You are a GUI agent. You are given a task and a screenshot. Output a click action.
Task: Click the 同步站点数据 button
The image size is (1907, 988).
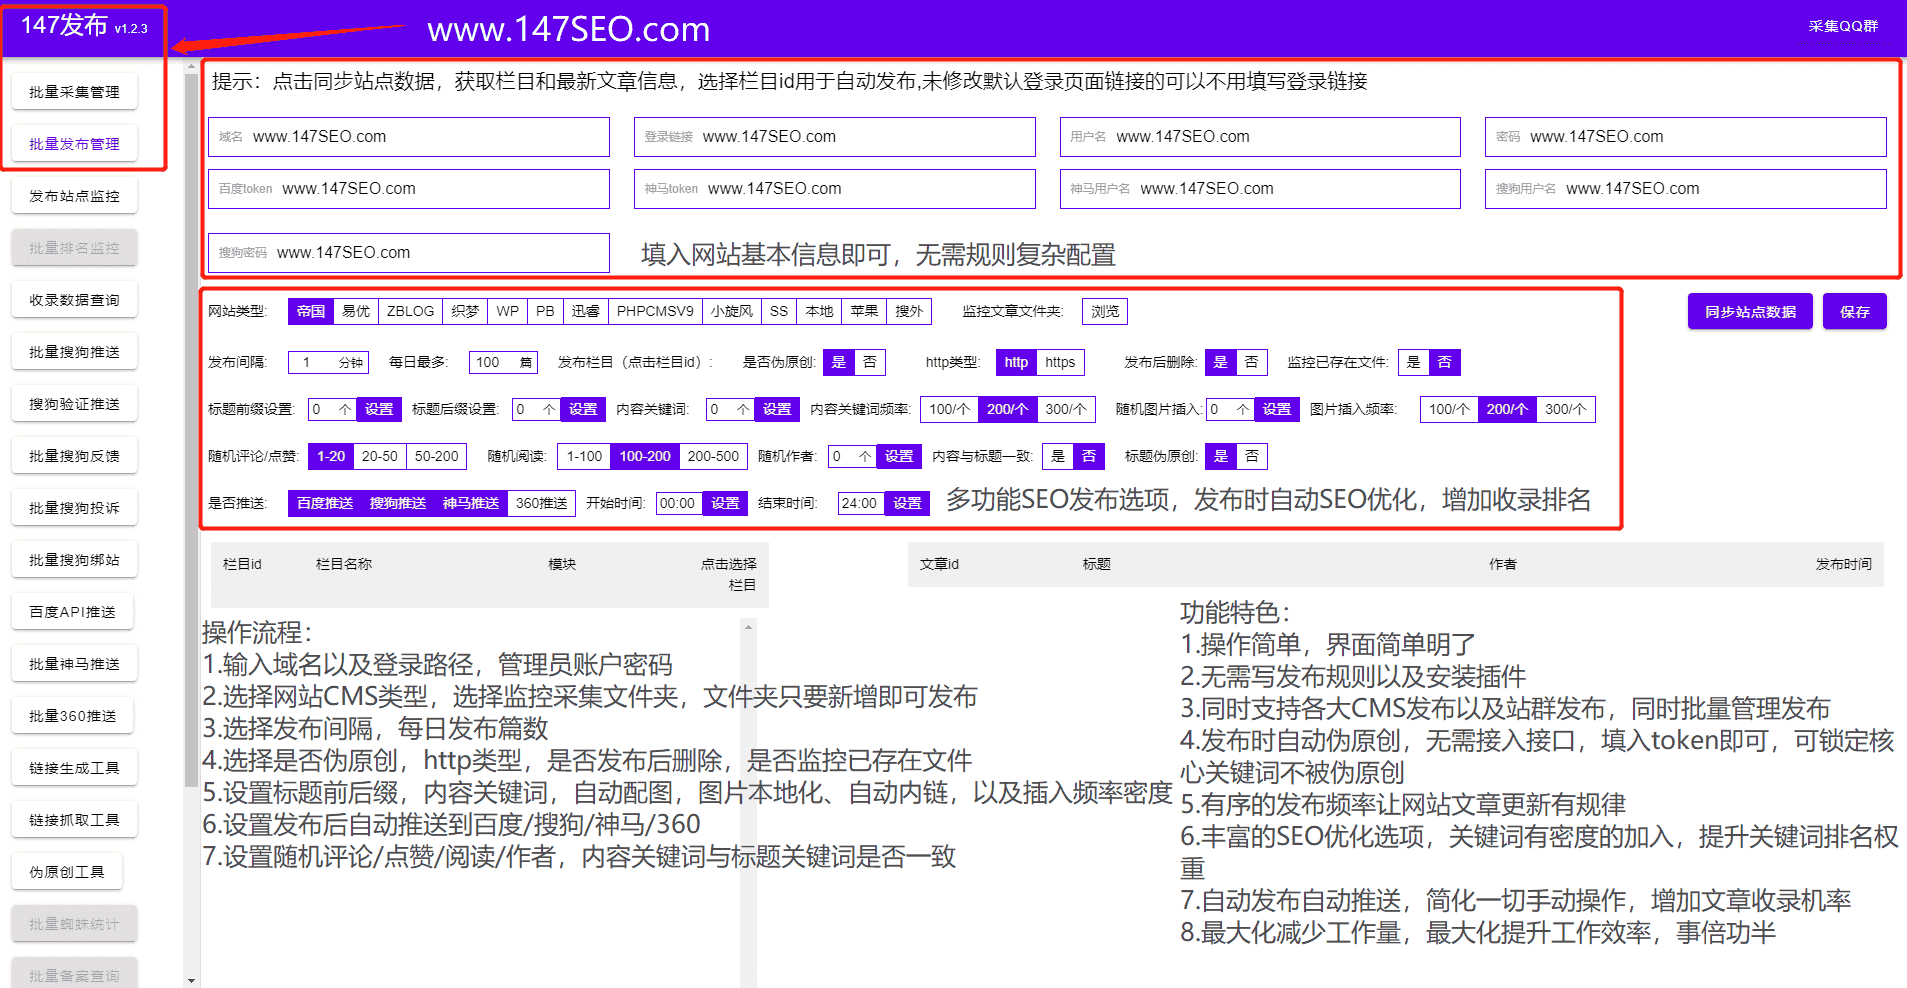pos(1749,311)
